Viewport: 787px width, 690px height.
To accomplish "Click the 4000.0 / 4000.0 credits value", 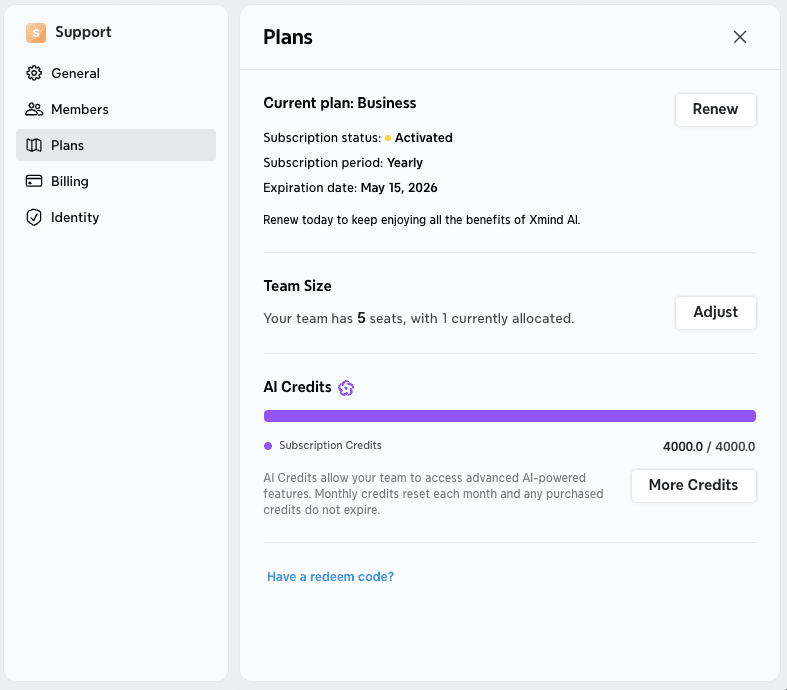I will [708, 447].
